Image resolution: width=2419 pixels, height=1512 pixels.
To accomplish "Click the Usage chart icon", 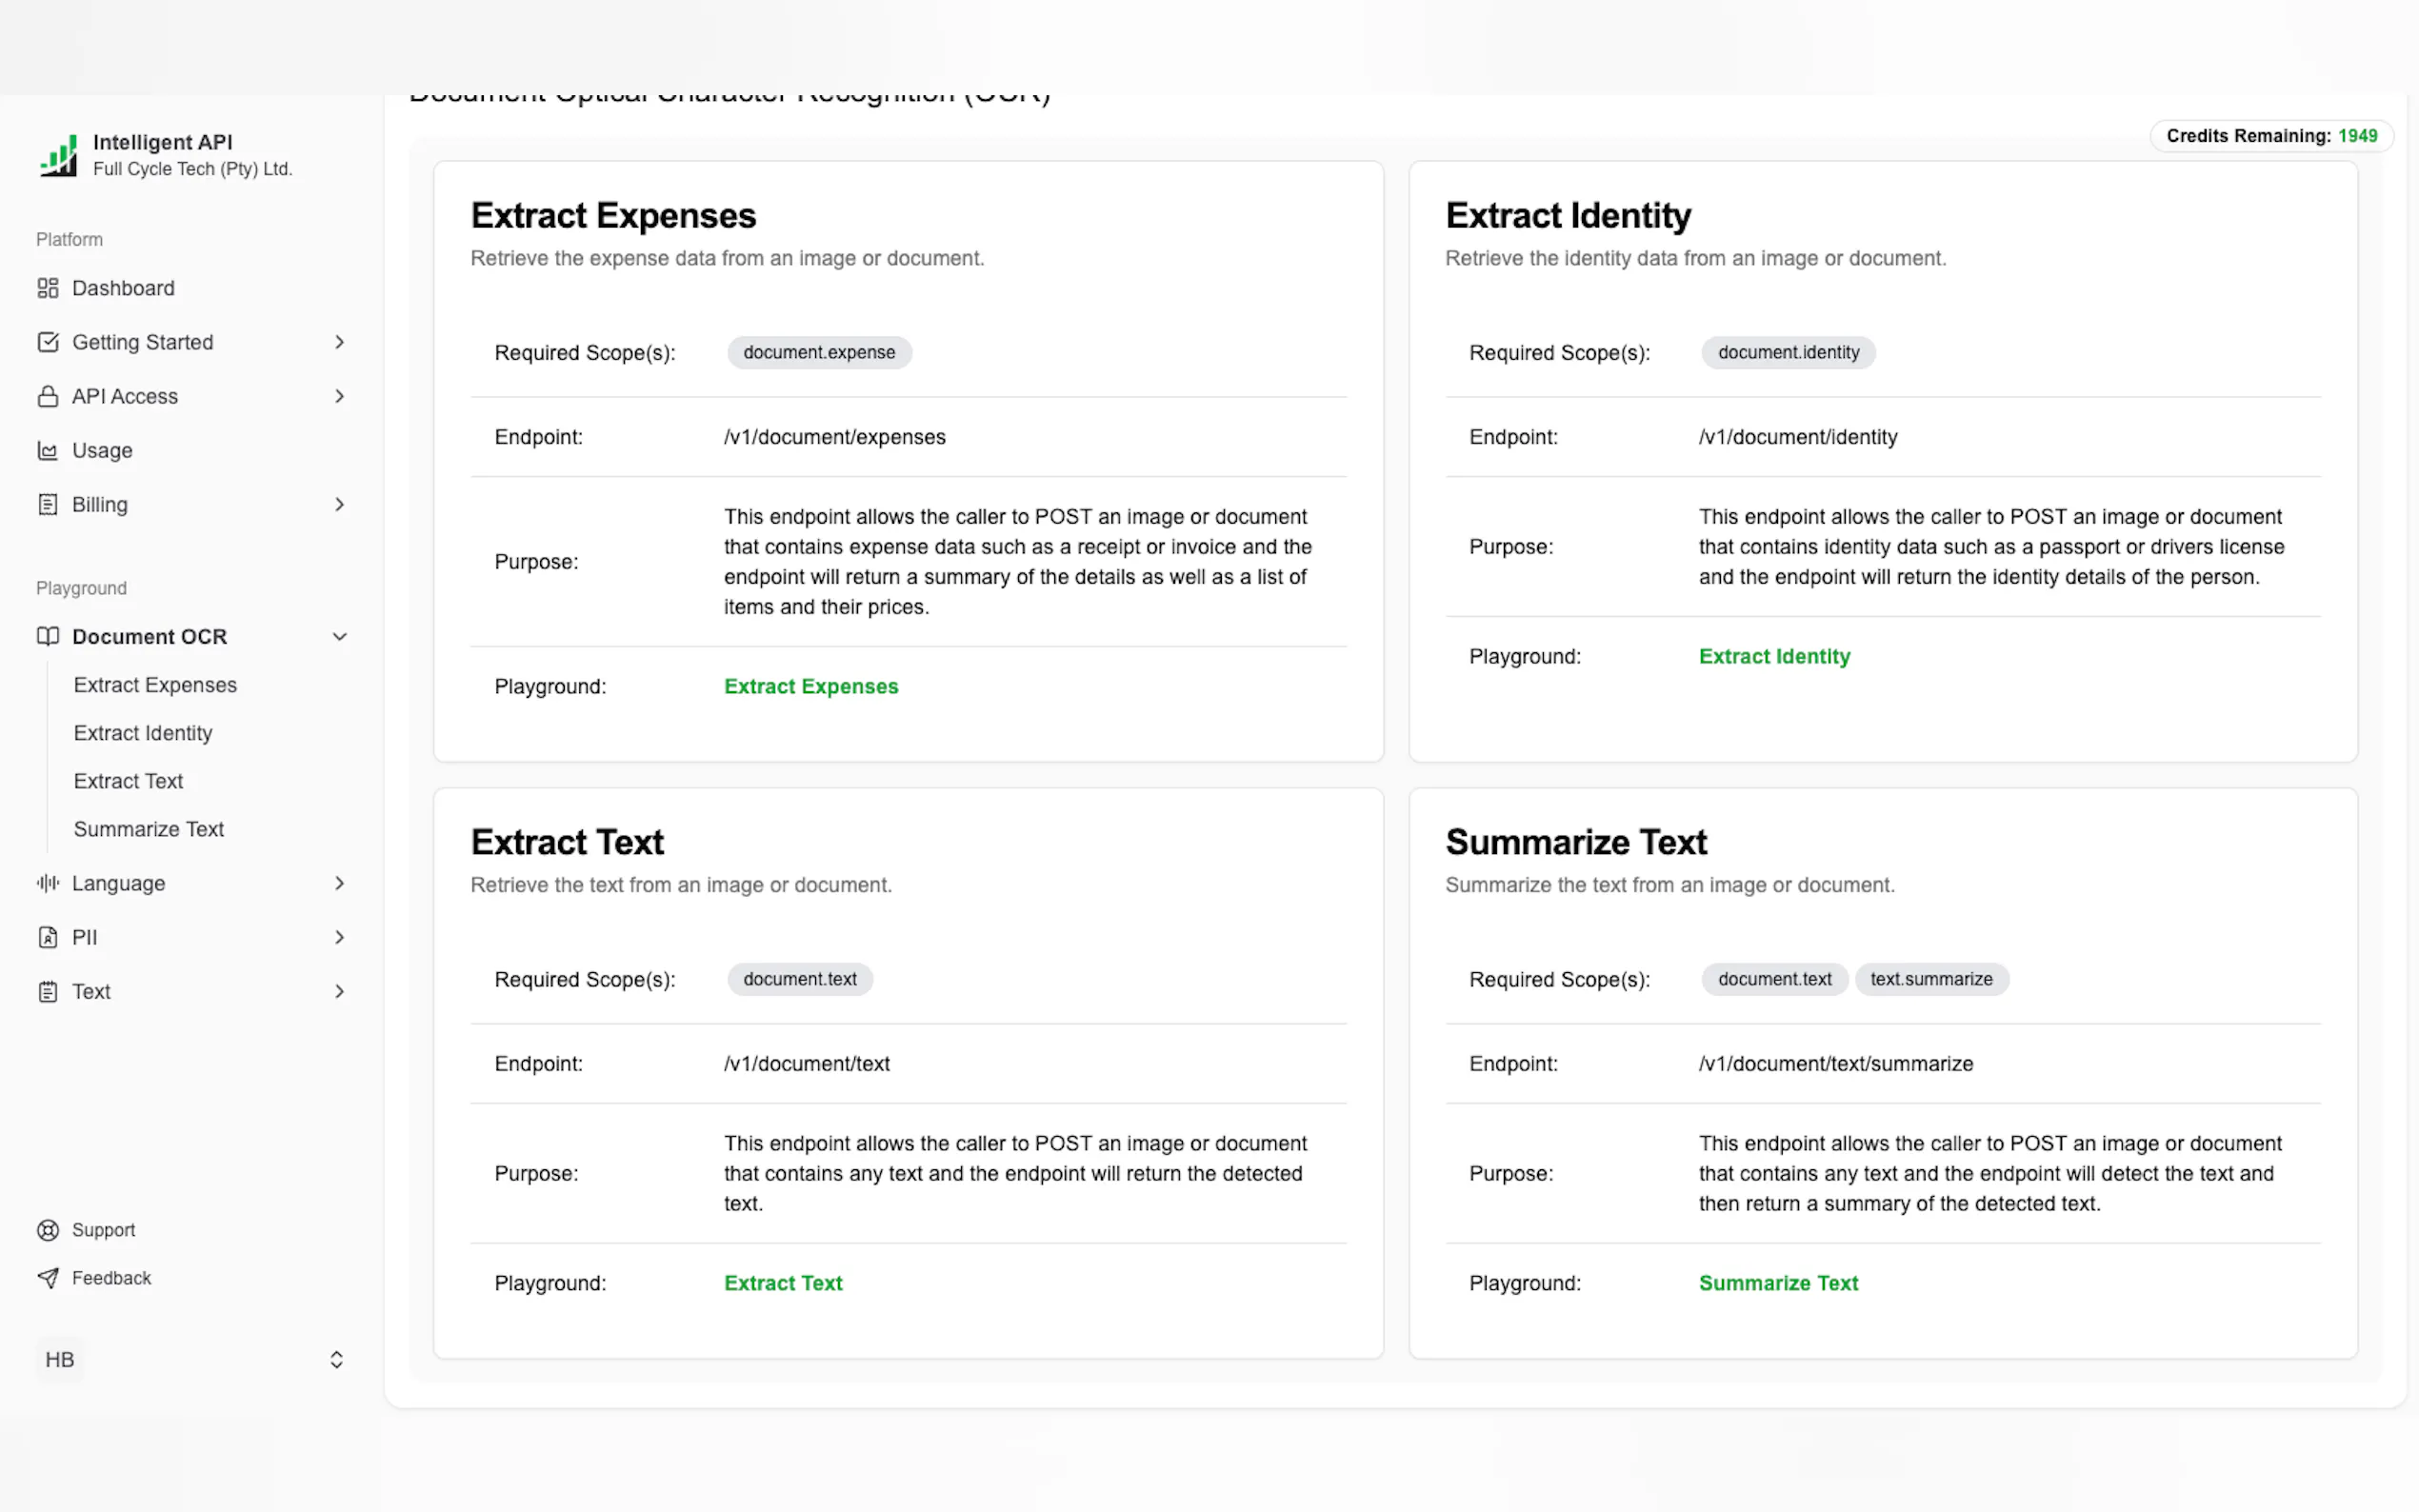I will 47,450.
